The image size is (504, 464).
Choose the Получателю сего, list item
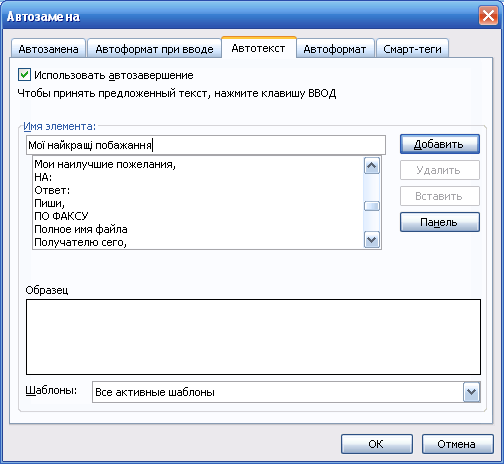pyautogui.click(x=81, y=242)
